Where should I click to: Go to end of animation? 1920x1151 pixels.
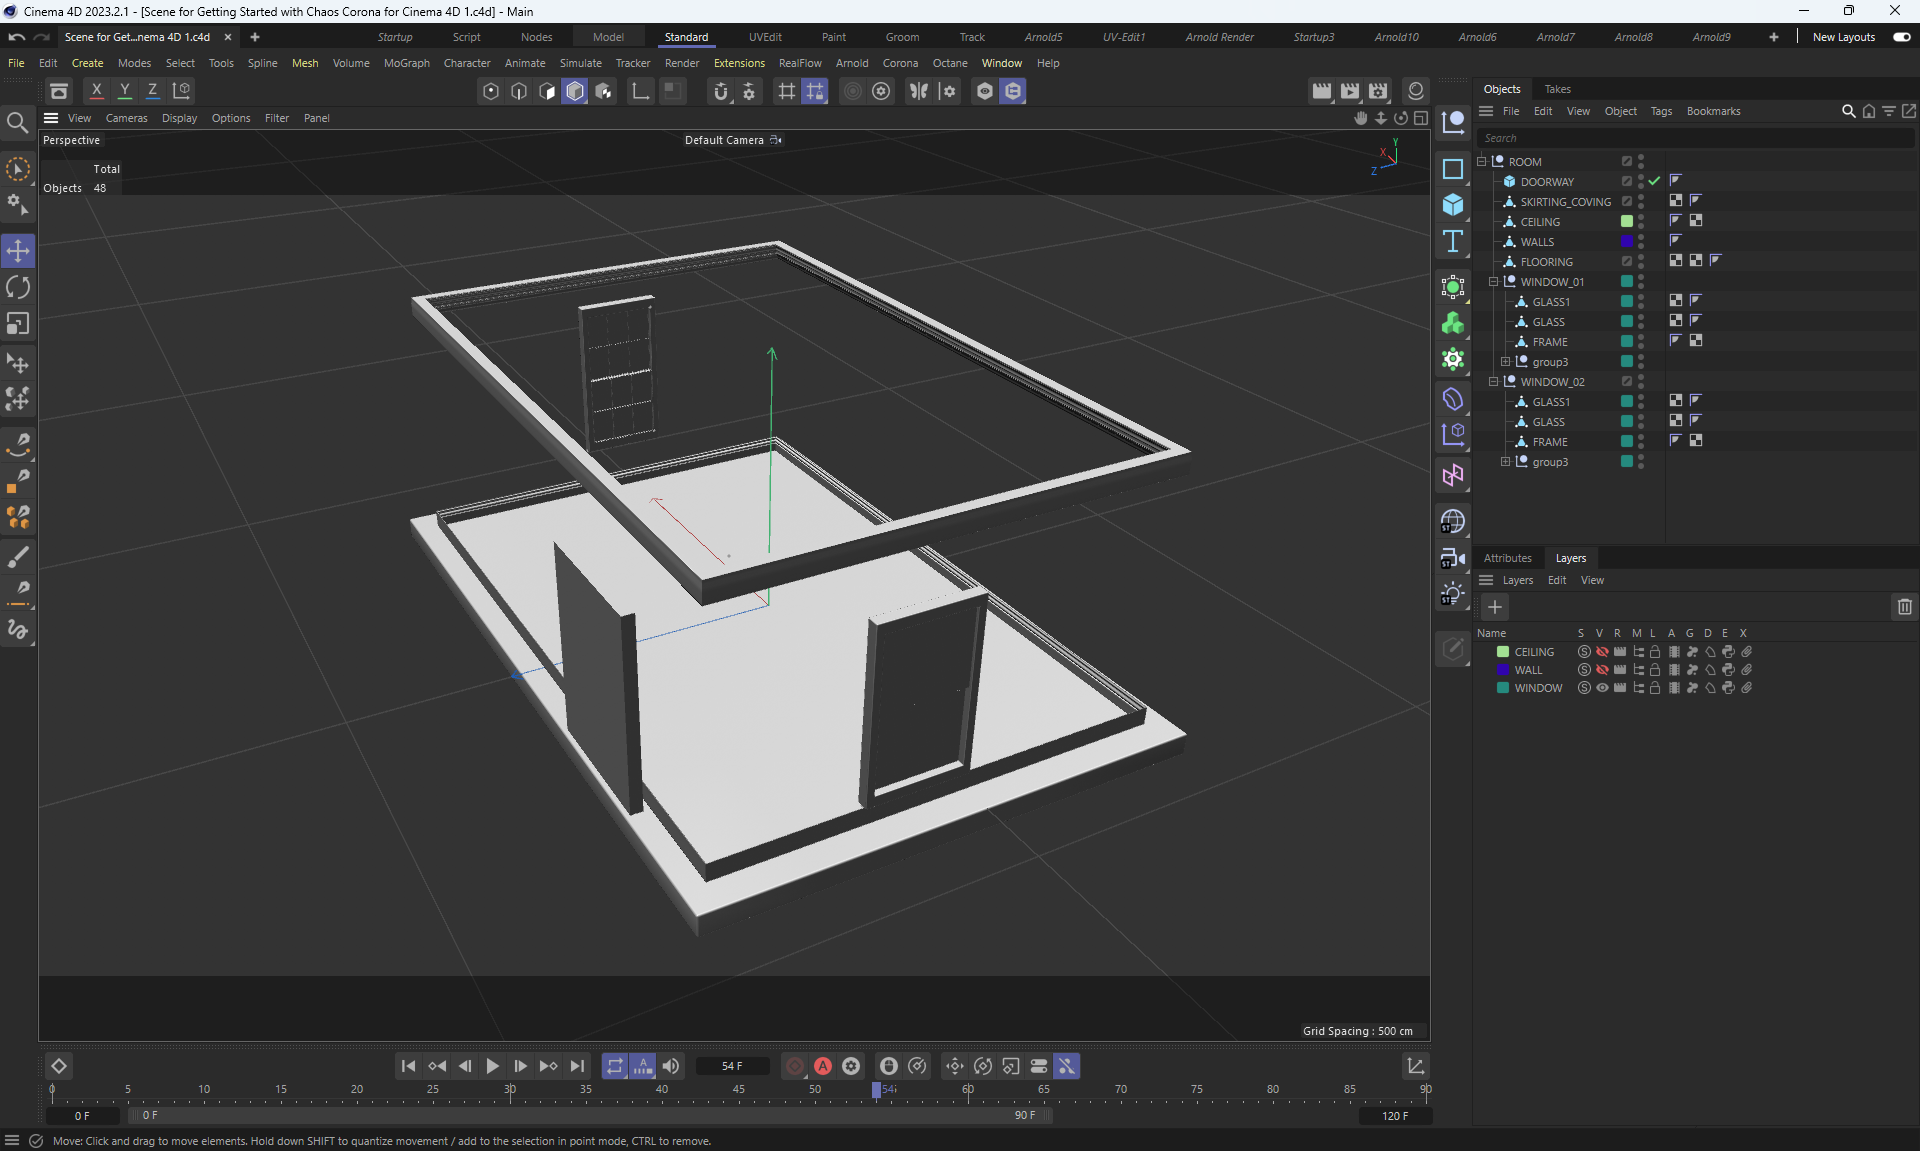577,1066
